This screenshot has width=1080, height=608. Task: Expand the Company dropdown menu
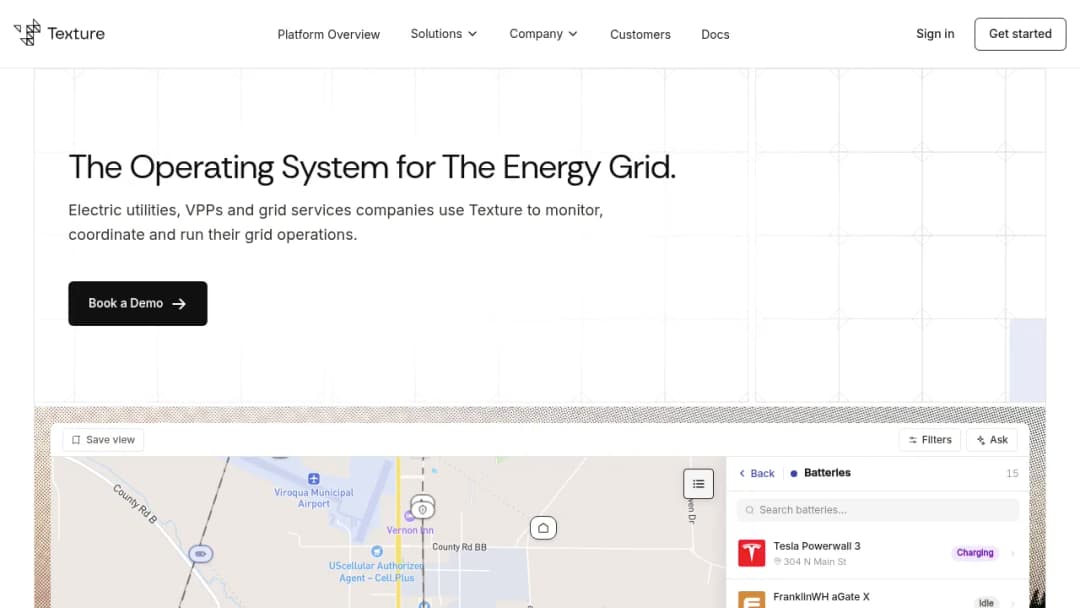[543, 34]
